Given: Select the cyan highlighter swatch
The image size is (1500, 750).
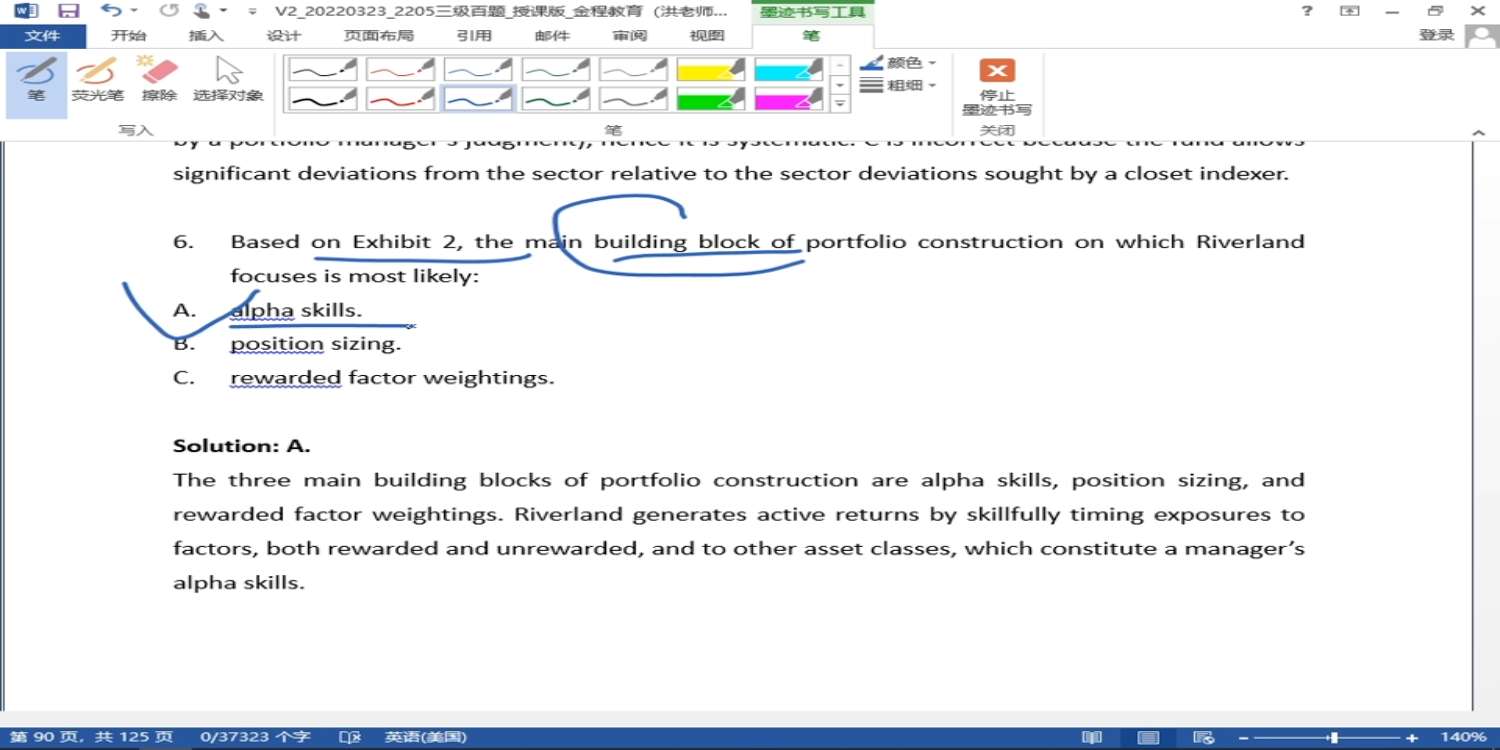Looking at the screenshot, I should click(790, 69).
